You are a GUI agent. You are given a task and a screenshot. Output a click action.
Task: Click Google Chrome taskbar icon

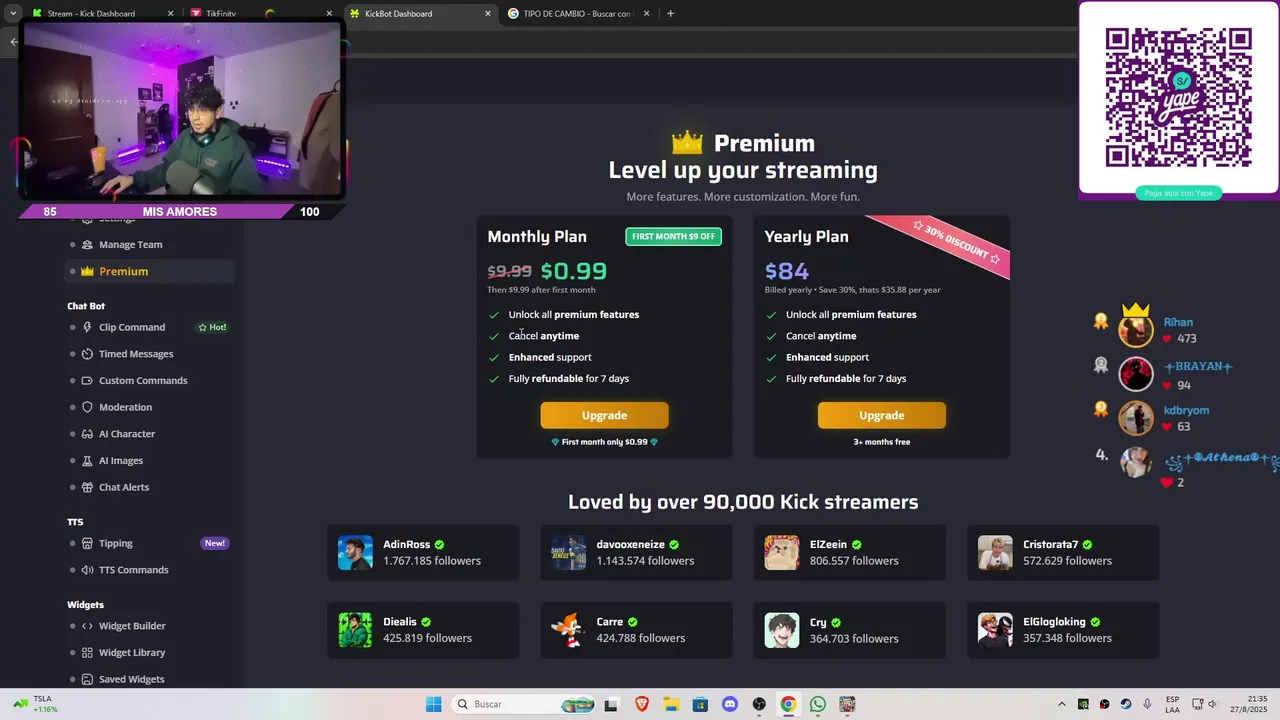click(788, 704)
